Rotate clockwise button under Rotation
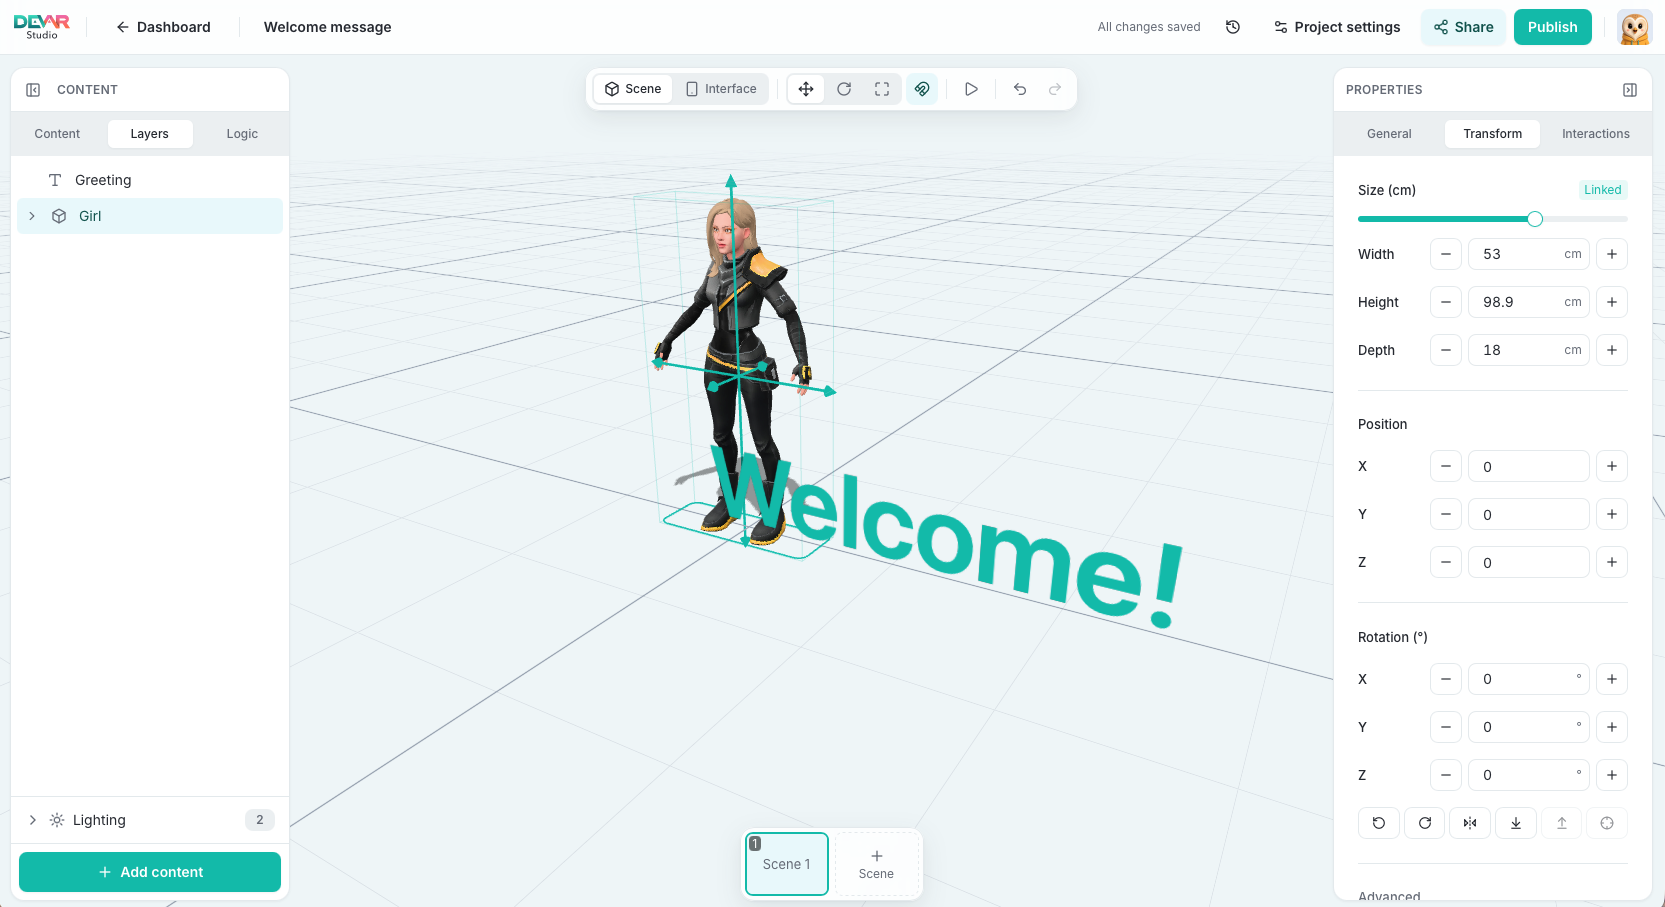The width and height of the screenshot is (1665, 907). pyautogui.click(x=1425, y=823)
